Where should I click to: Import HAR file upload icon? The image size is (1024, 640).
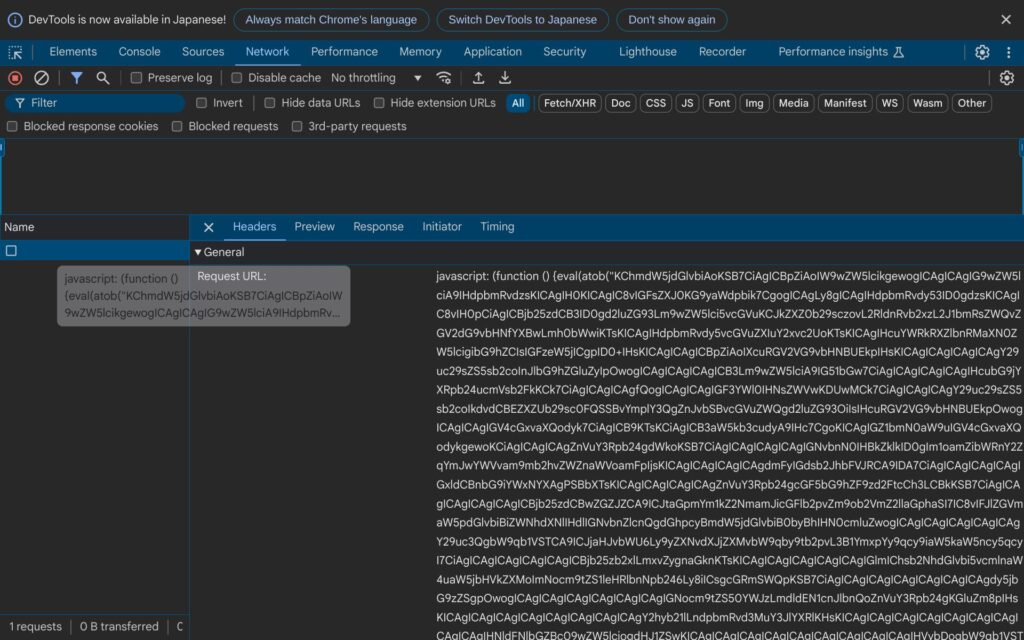coord(479,78)
